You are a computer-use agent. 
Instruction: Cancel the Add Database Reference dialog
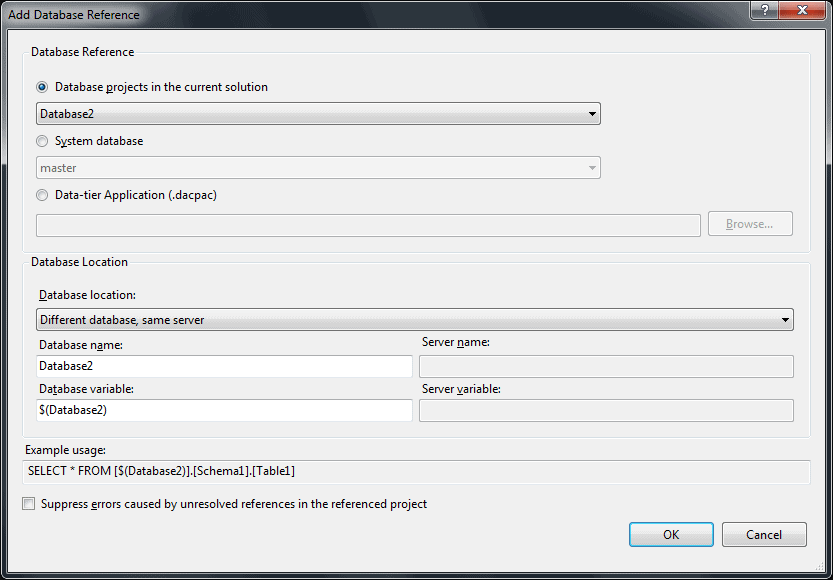(764, 534)
